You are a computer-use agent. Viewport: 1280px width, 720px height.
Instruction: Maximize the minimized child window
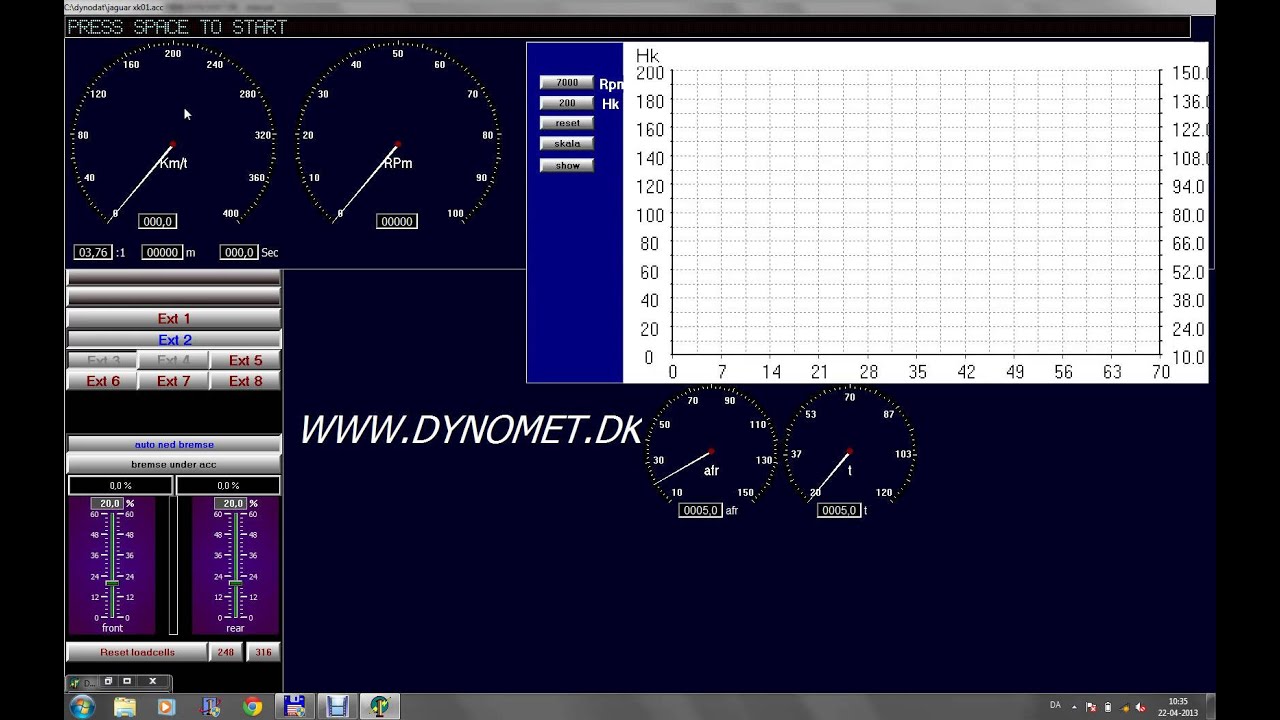128,682
